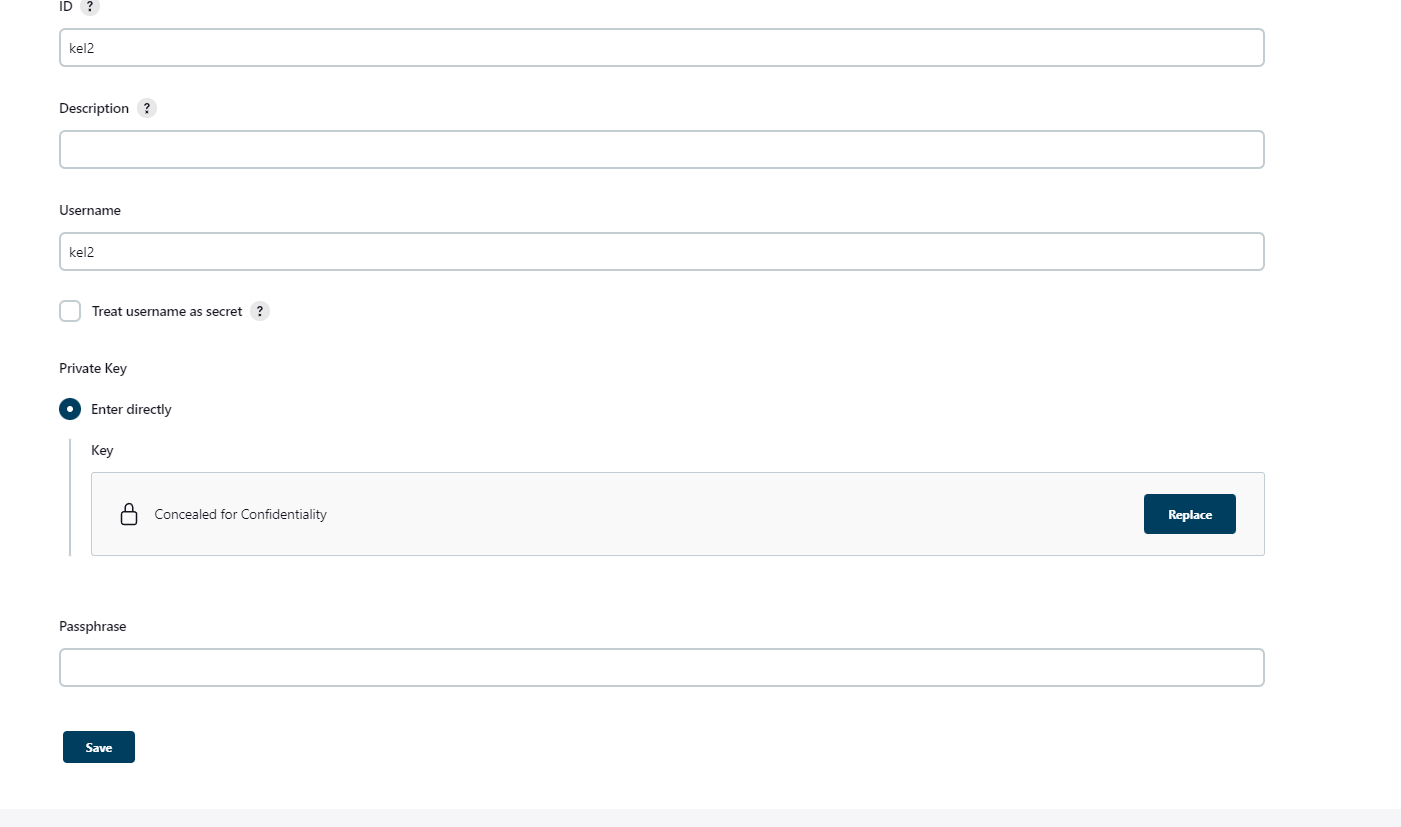The image size is (1401, 827).
Task: Click the Passphrase label
Action: click(x=92, y=626)
